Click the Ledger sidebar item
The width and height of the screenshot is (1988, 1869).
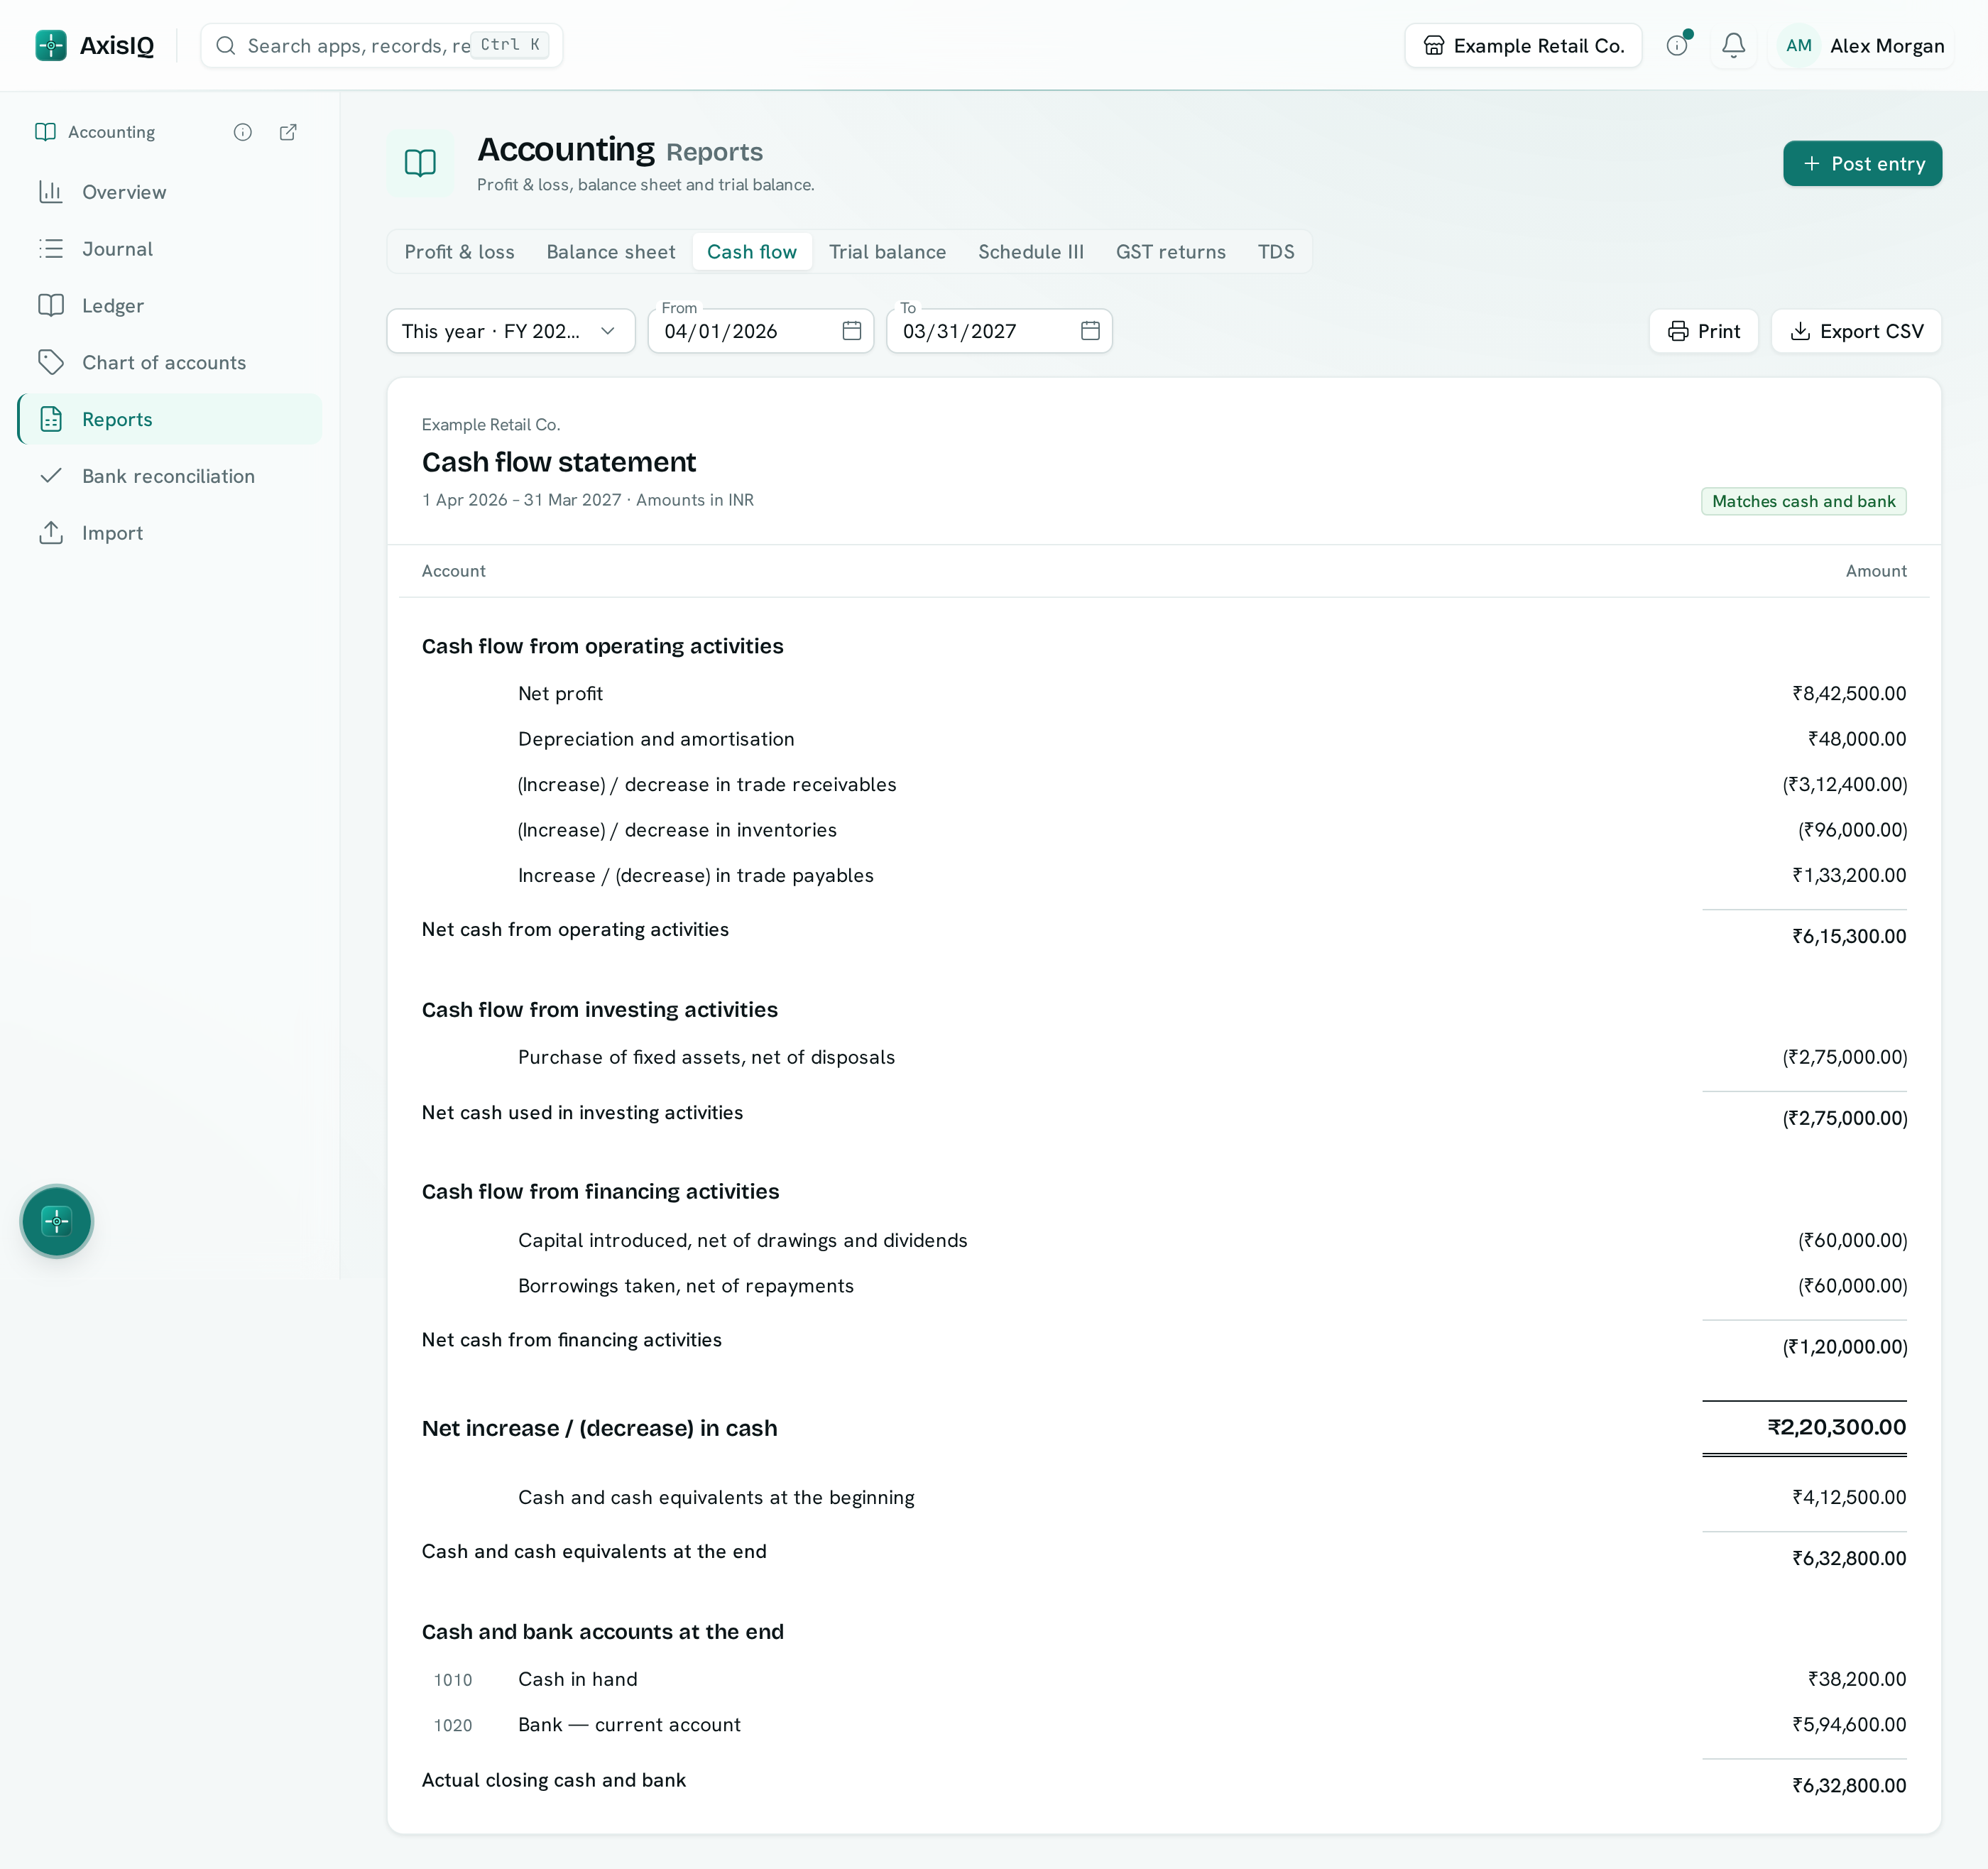170,306
